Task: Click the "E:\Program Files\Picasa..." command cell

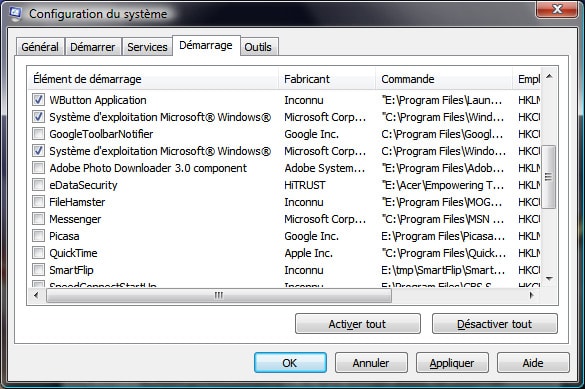Action: click(443, 236)
